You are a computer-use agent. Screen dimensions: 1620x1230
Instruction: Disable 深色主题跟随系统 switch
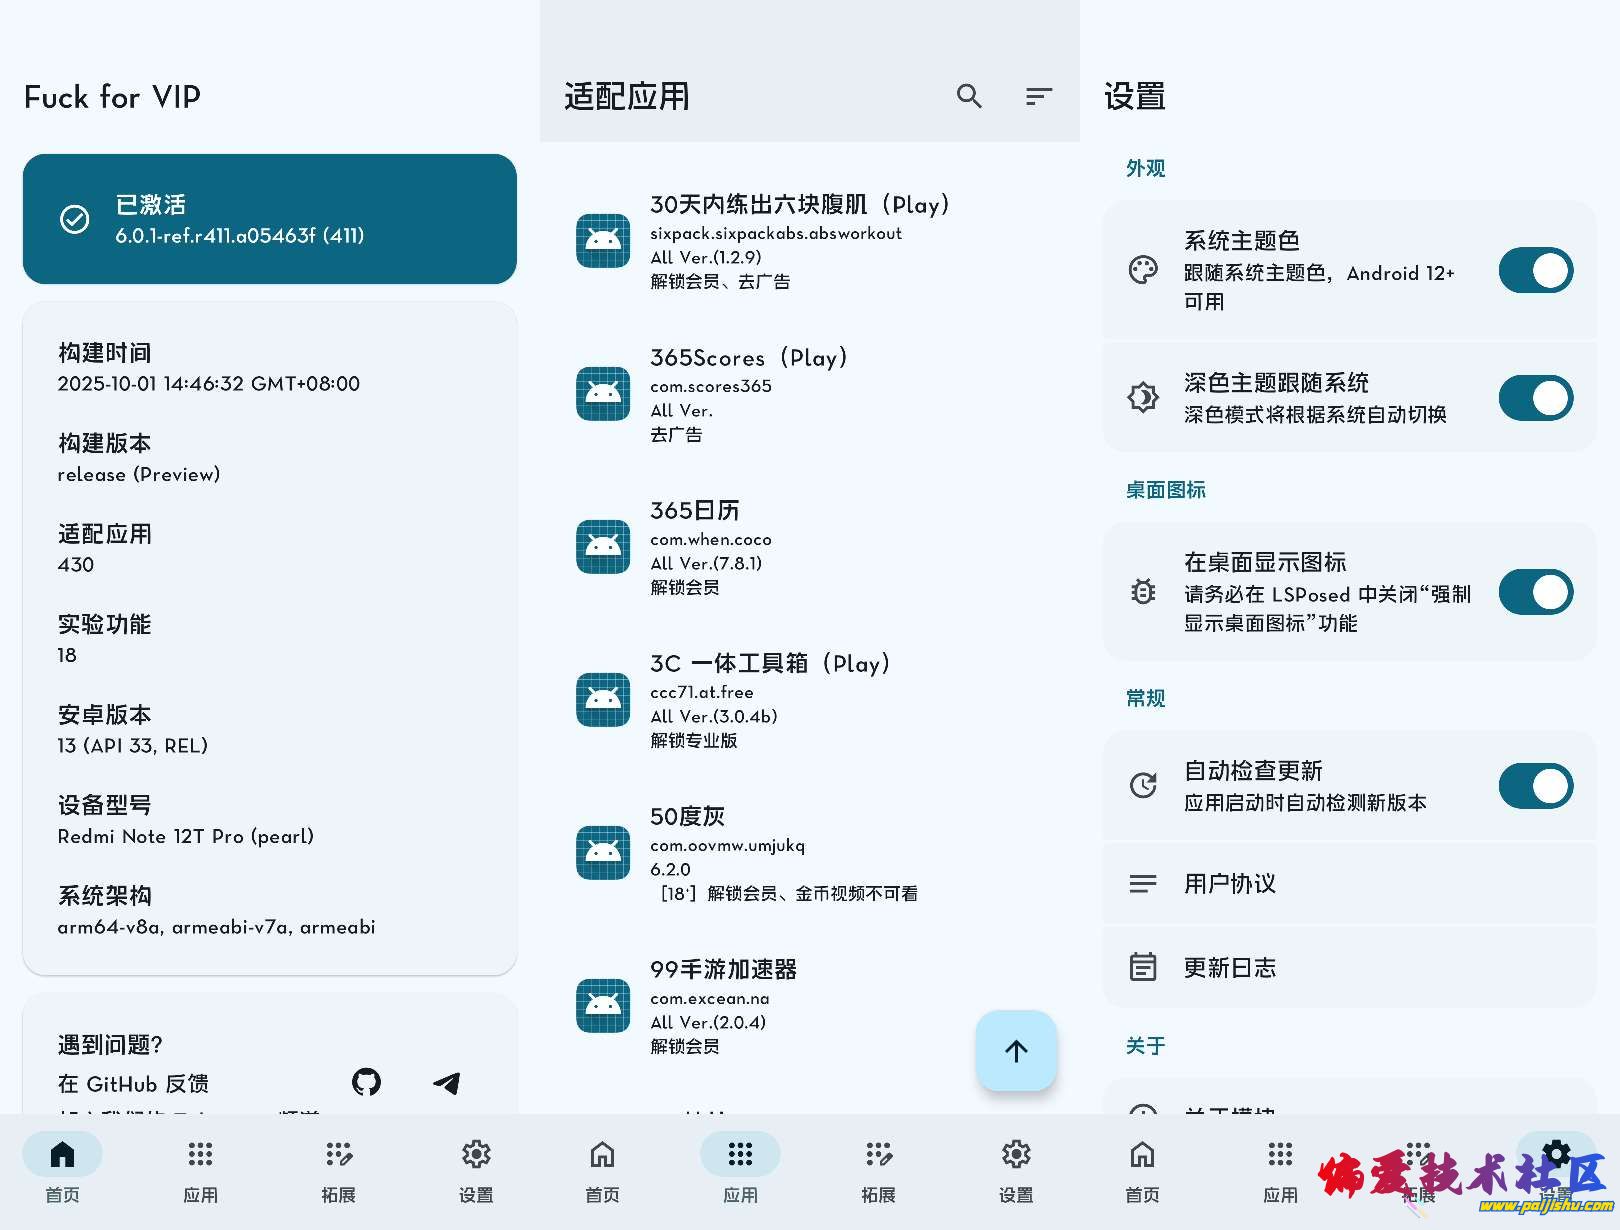1535,398
